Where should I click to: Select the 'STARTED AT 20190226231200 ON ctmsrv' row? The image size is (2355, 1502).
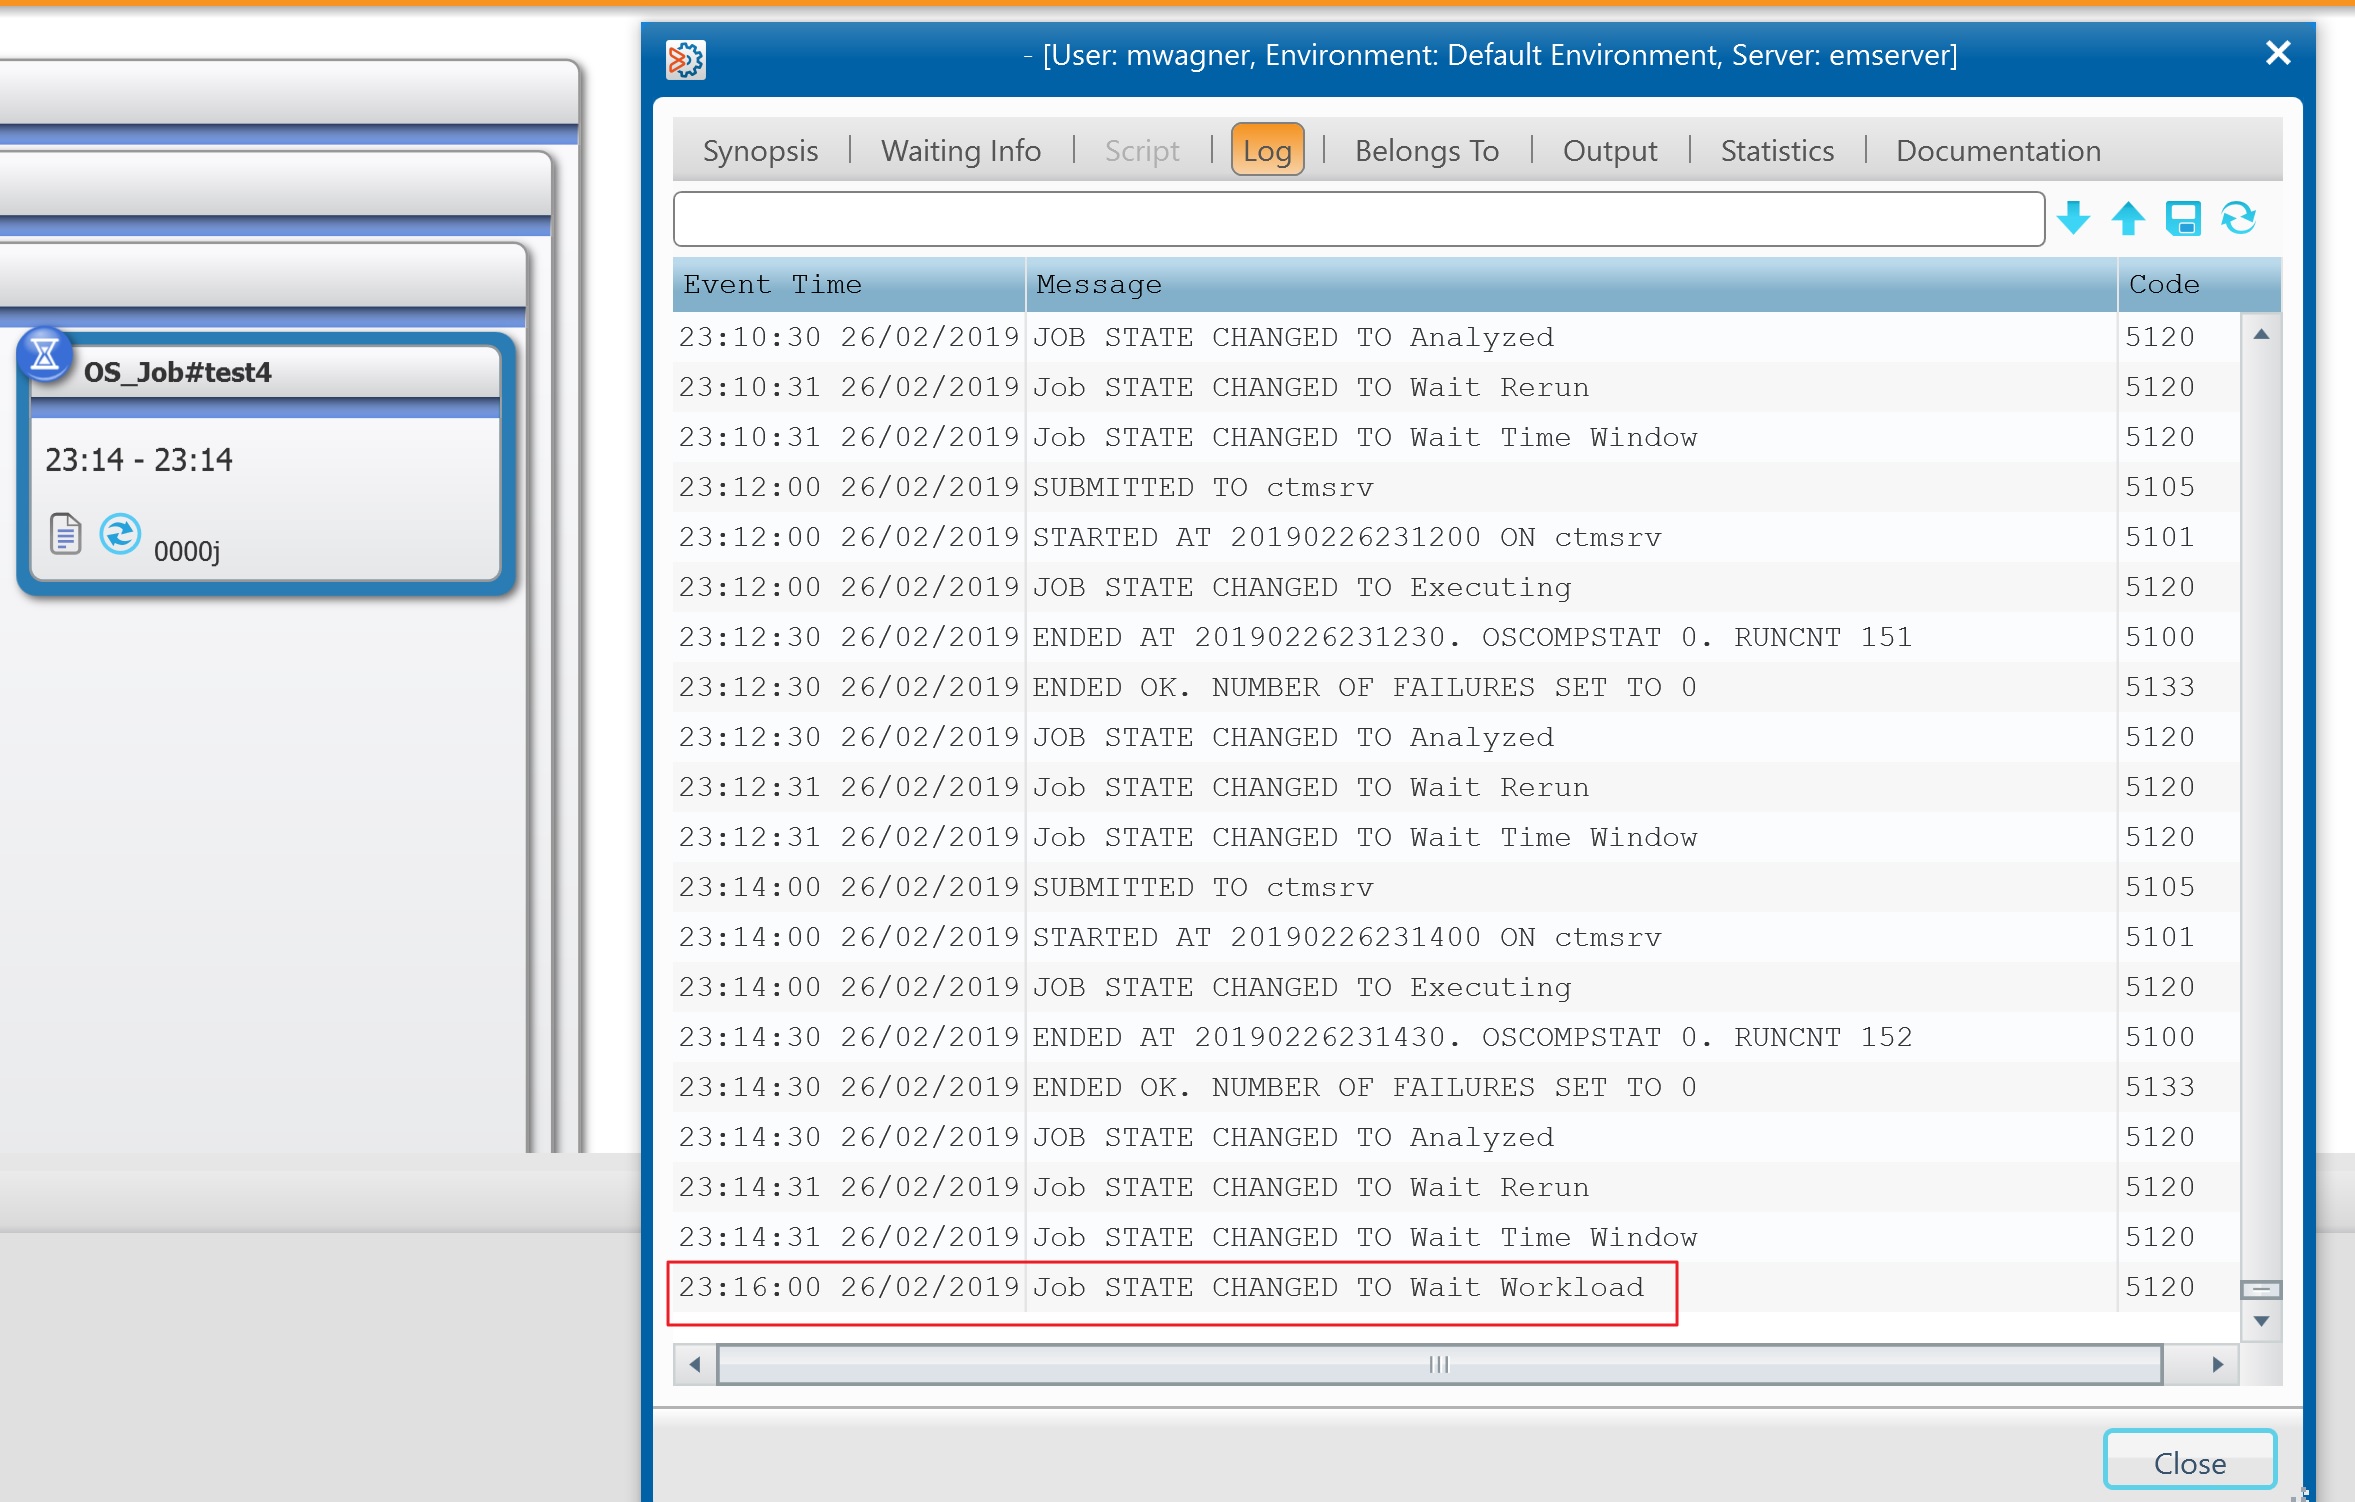(1456, 537)
